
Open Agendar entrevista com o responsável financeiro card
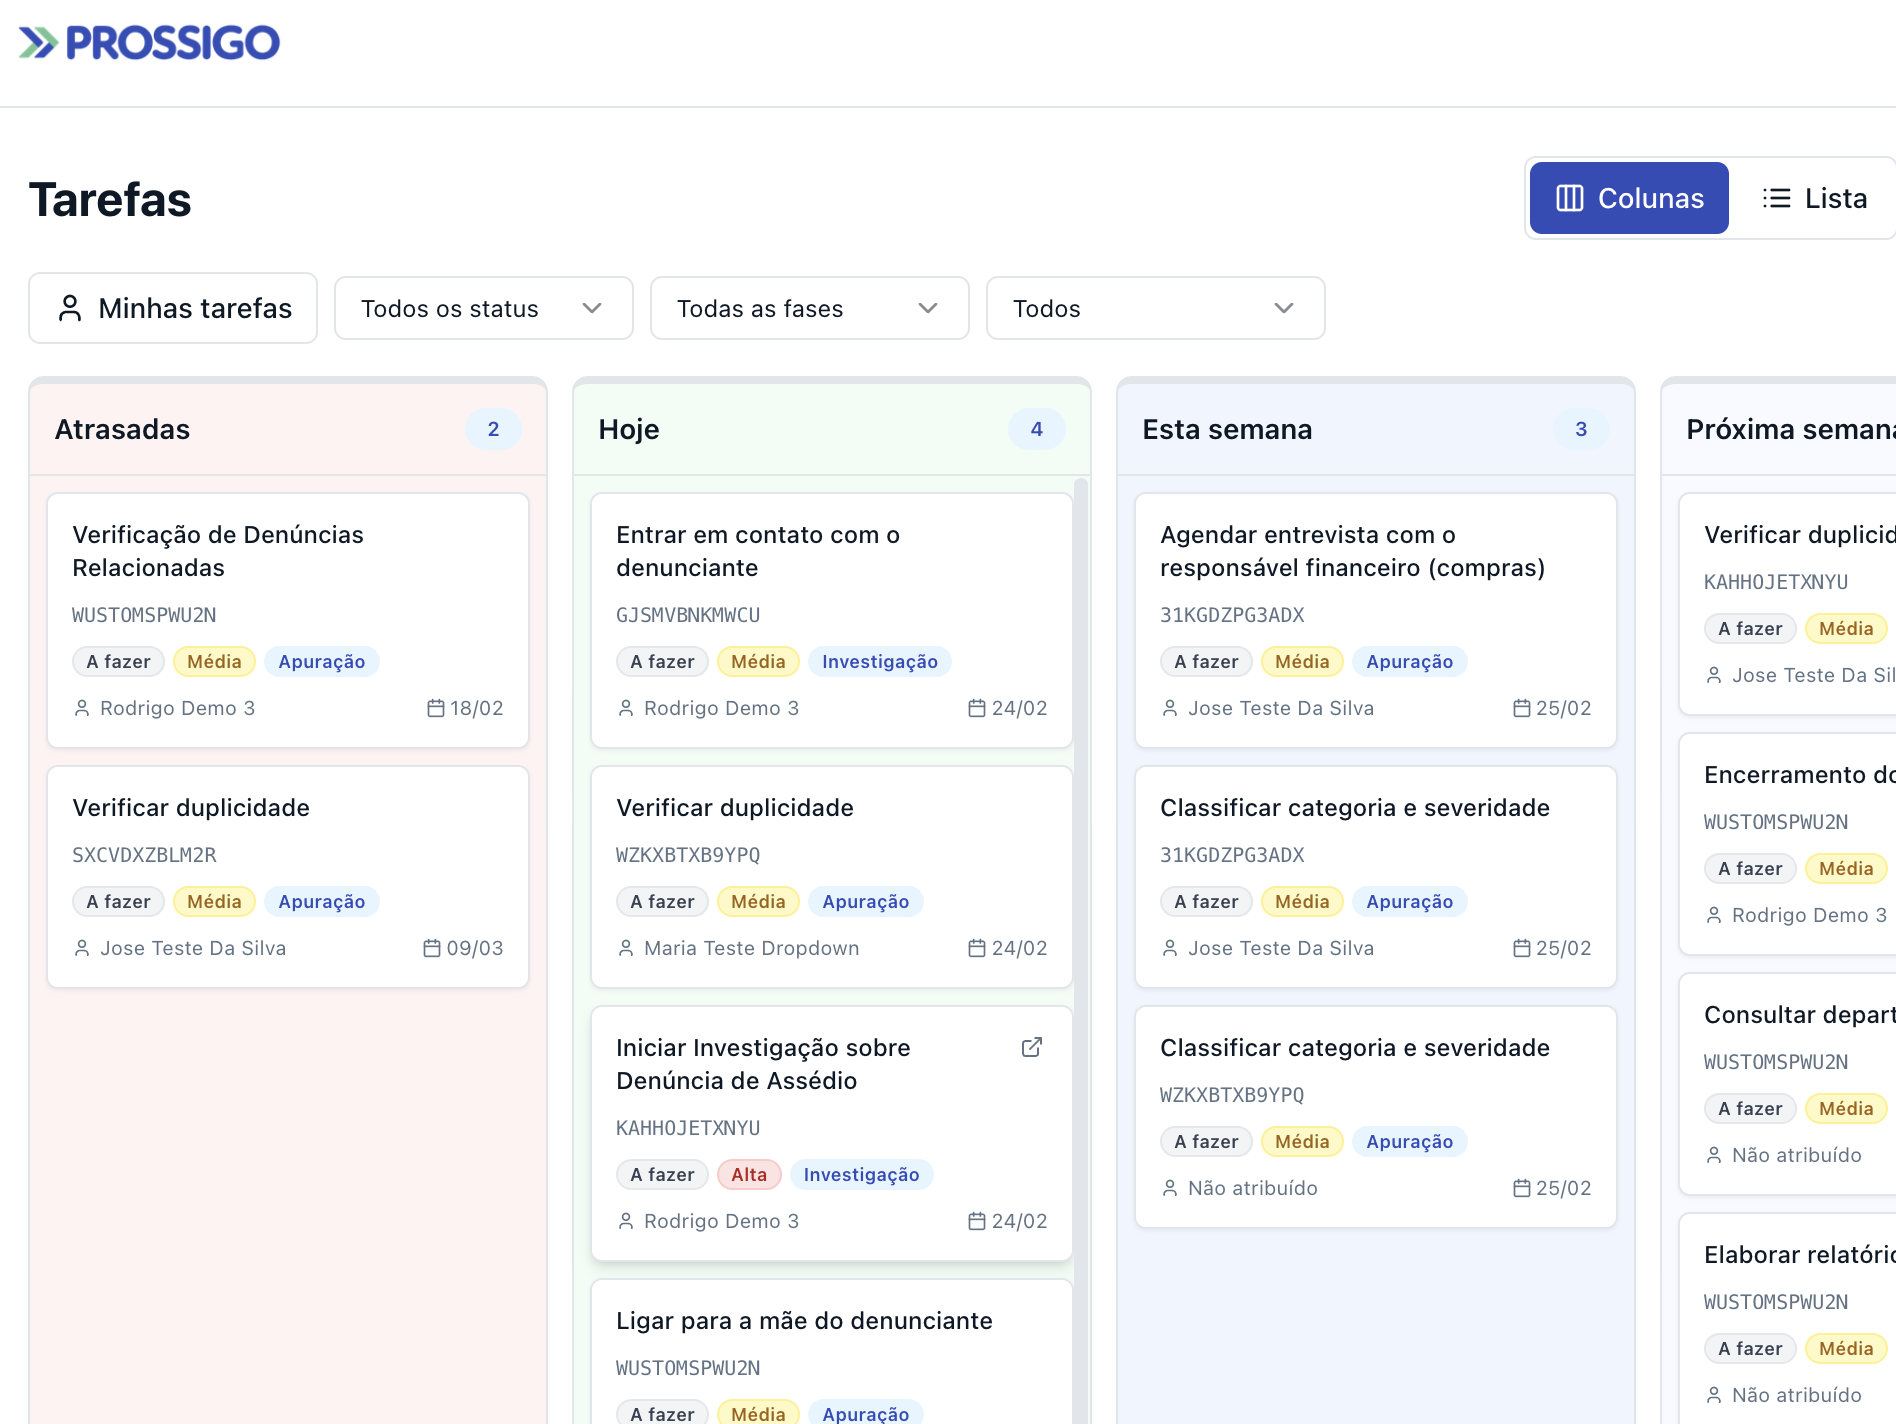[1376, 620]
